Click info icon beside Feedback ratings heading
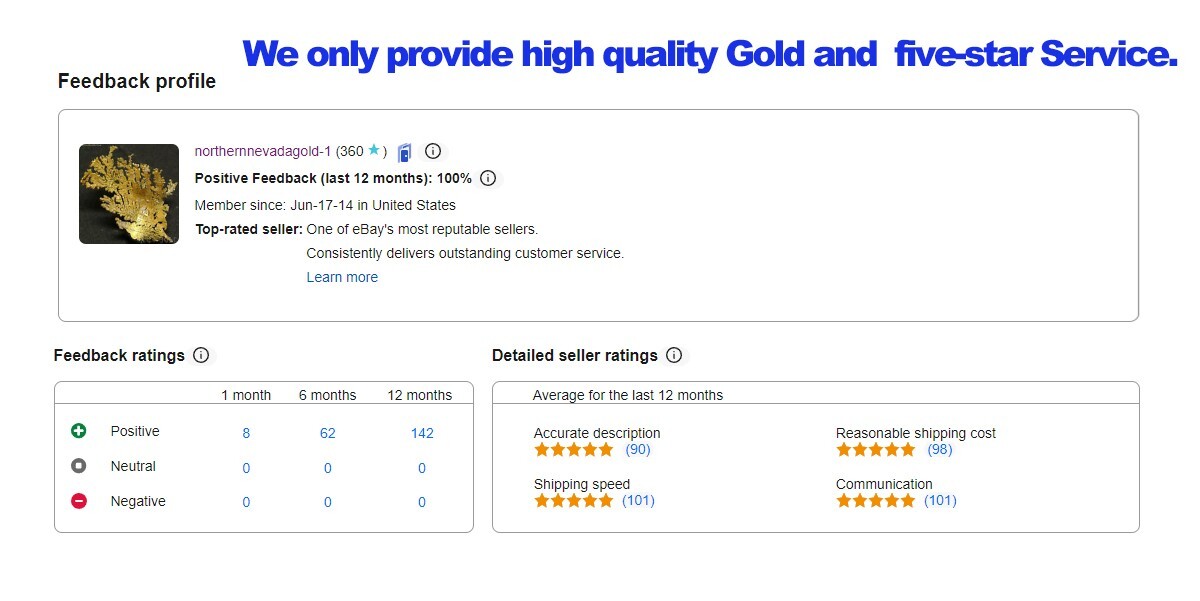This screenshot has width=1200, height=601. (201, 355)
